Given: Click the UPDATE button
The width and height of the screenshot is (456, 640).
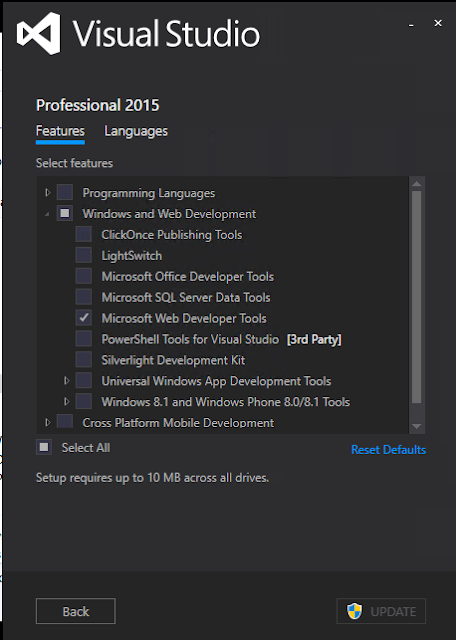Looking at the screenshot, I should point(381,611).
